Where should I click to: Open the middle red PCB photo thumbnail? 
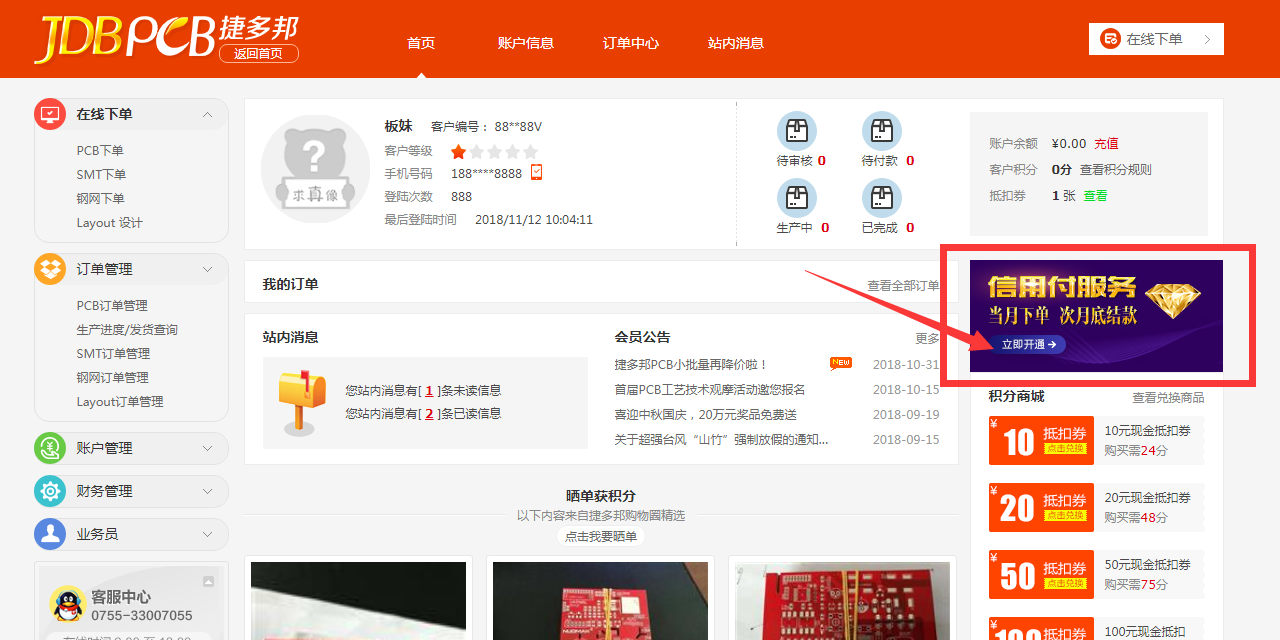point(600,601)
